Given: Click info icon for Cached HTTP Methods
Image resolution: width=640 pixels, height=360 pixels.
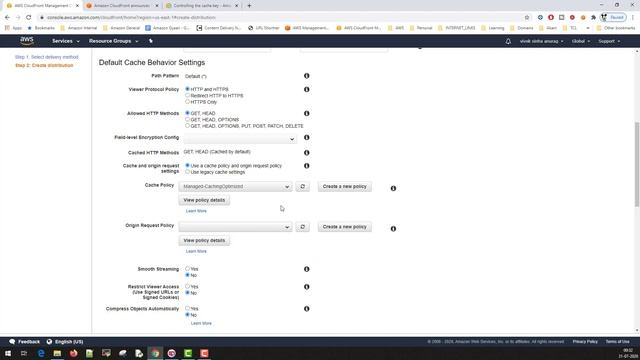Looking at the screenshot, I should click(307, 153).
